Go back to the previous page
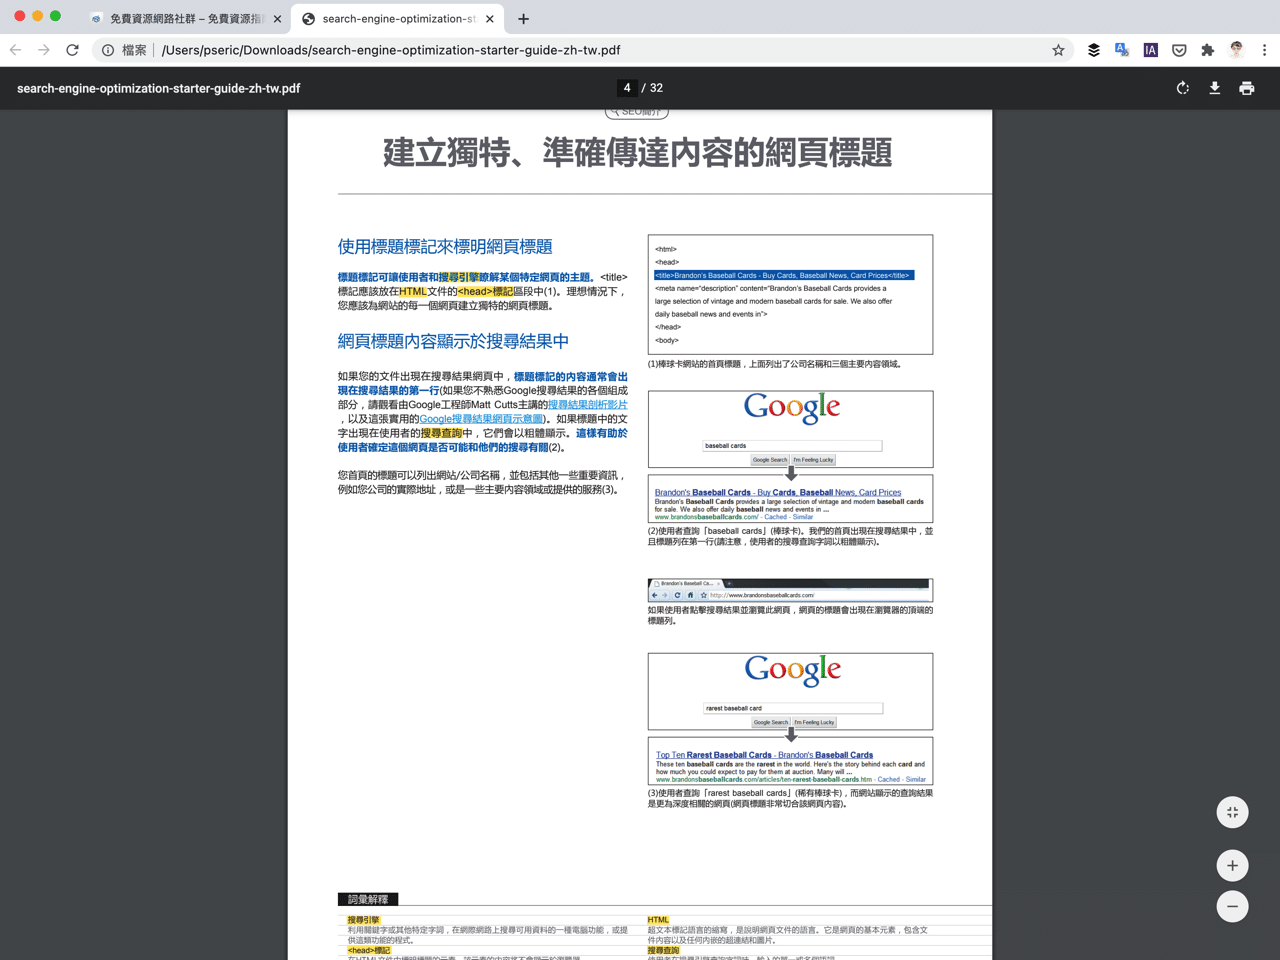The height and width of the screenshot is (960, 1280). point(15,50)
